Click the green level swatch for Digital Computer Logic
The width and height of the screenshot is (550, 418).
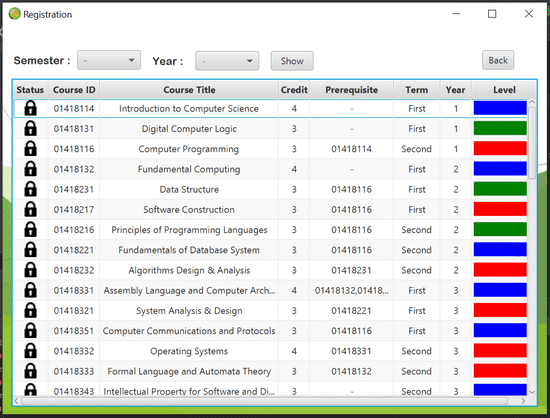tap(500, 128)
